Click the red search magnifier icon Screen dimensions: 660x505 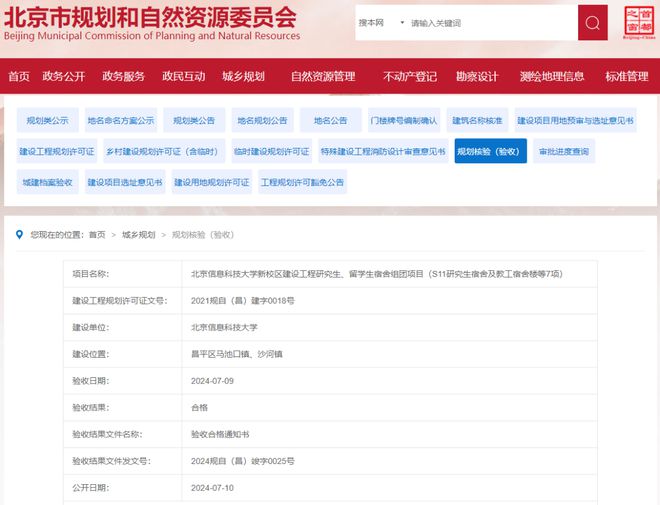tap(592, 22)
